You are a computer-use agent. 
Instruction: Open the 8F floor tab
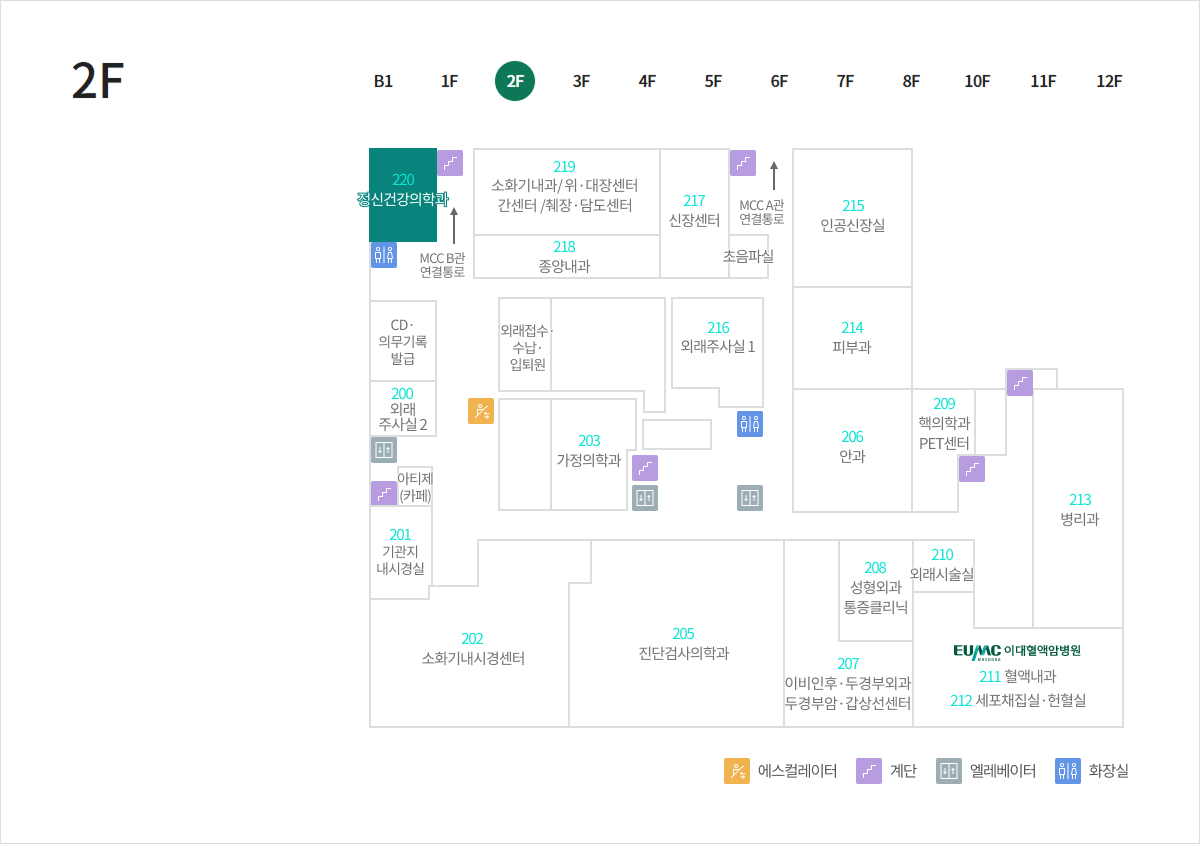(911, 82)
